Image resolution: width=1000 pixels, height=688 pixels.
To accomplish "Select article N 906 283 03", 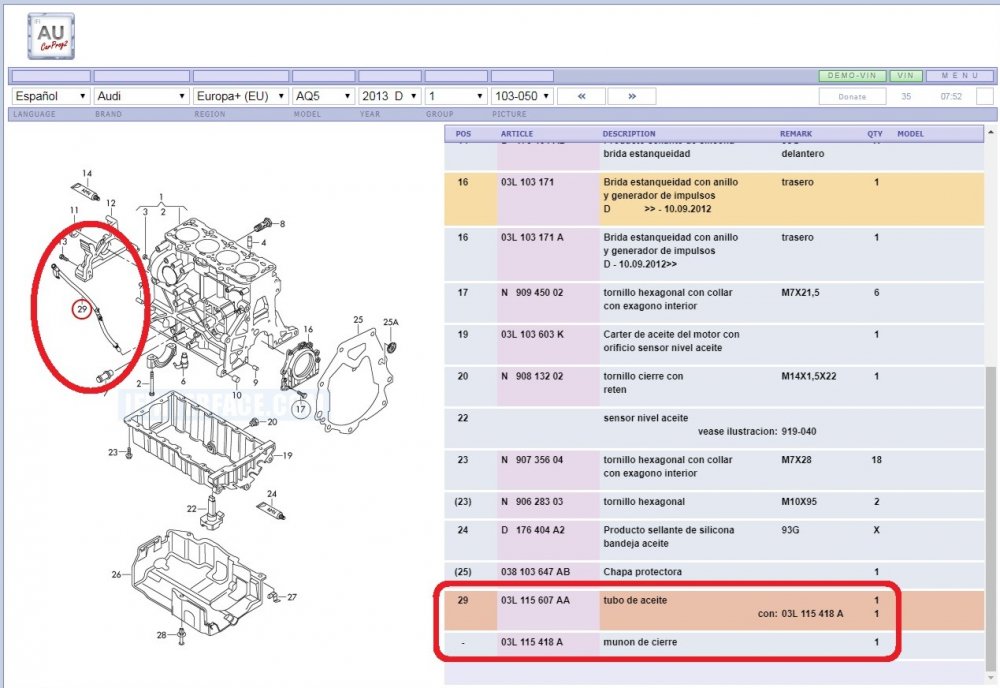I will click(x=532, y=502).
